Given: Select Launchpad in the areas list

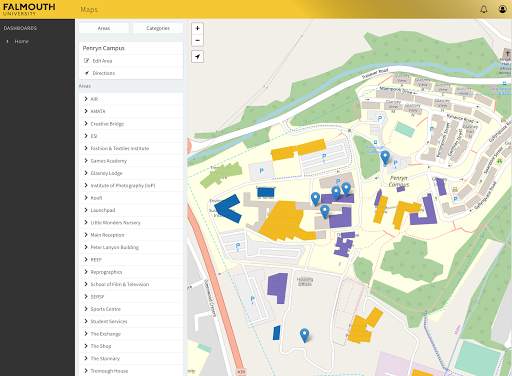Looking at the screenshot, I should 131,210.
